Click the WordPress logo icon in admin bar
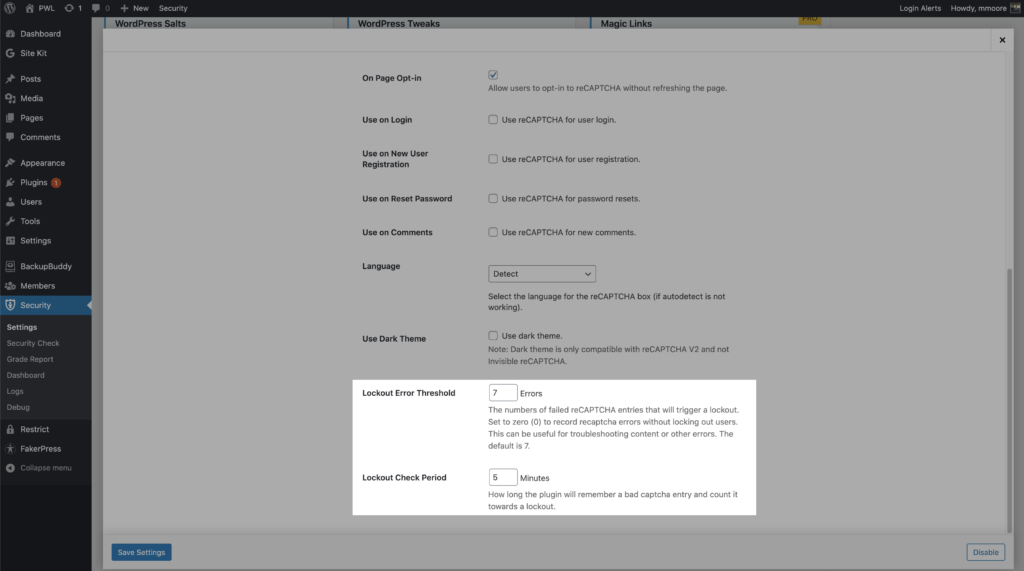1024x571 pixels. [9, 8]
